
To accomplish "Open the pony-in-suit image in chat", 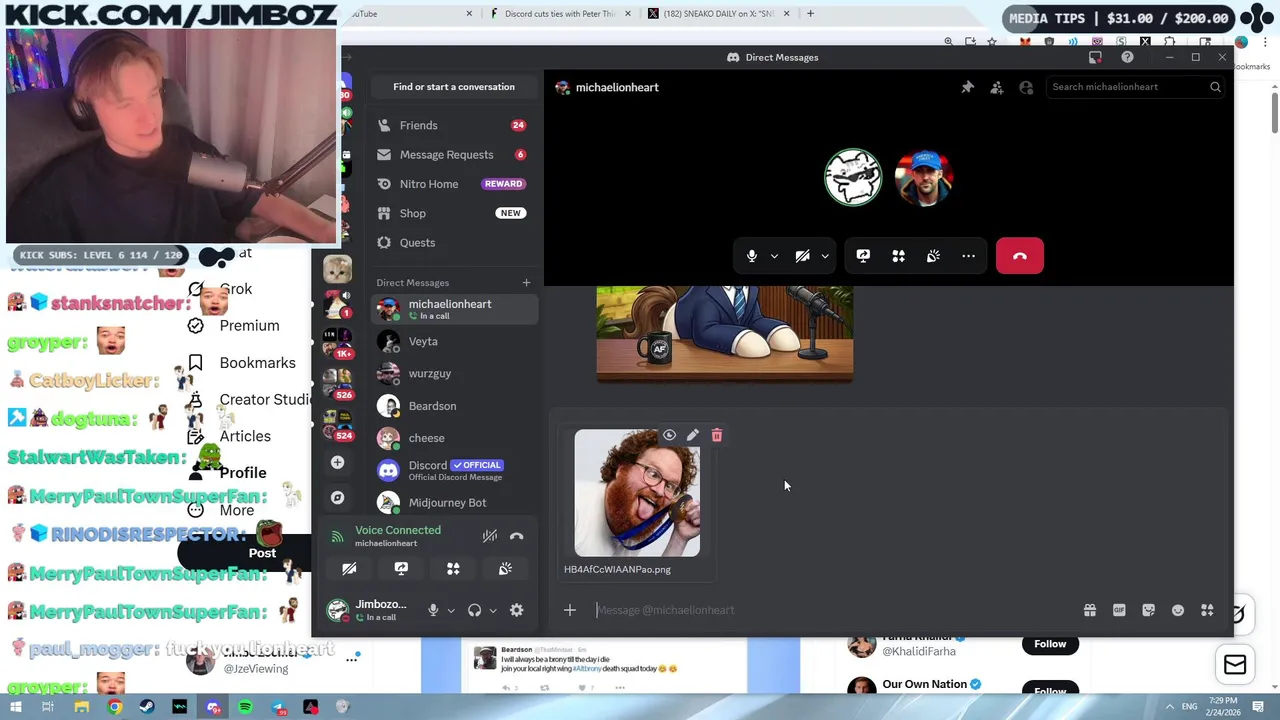I will [725, 333].
